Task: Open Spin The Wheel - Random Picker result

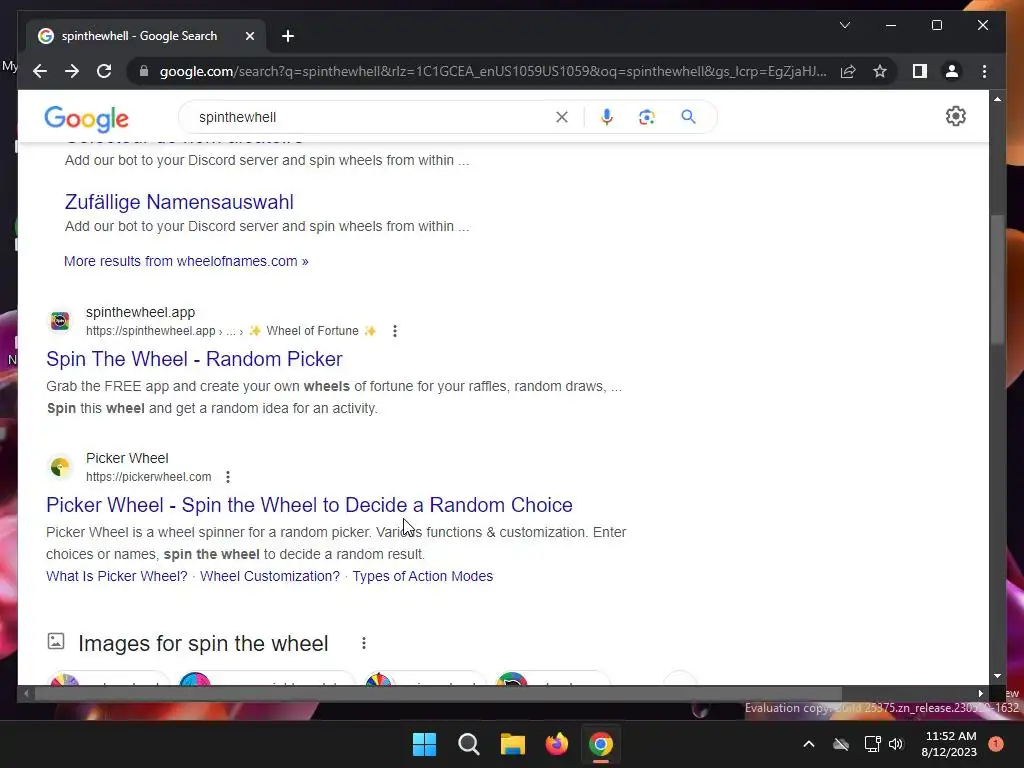Action: [x=194, y=359]
